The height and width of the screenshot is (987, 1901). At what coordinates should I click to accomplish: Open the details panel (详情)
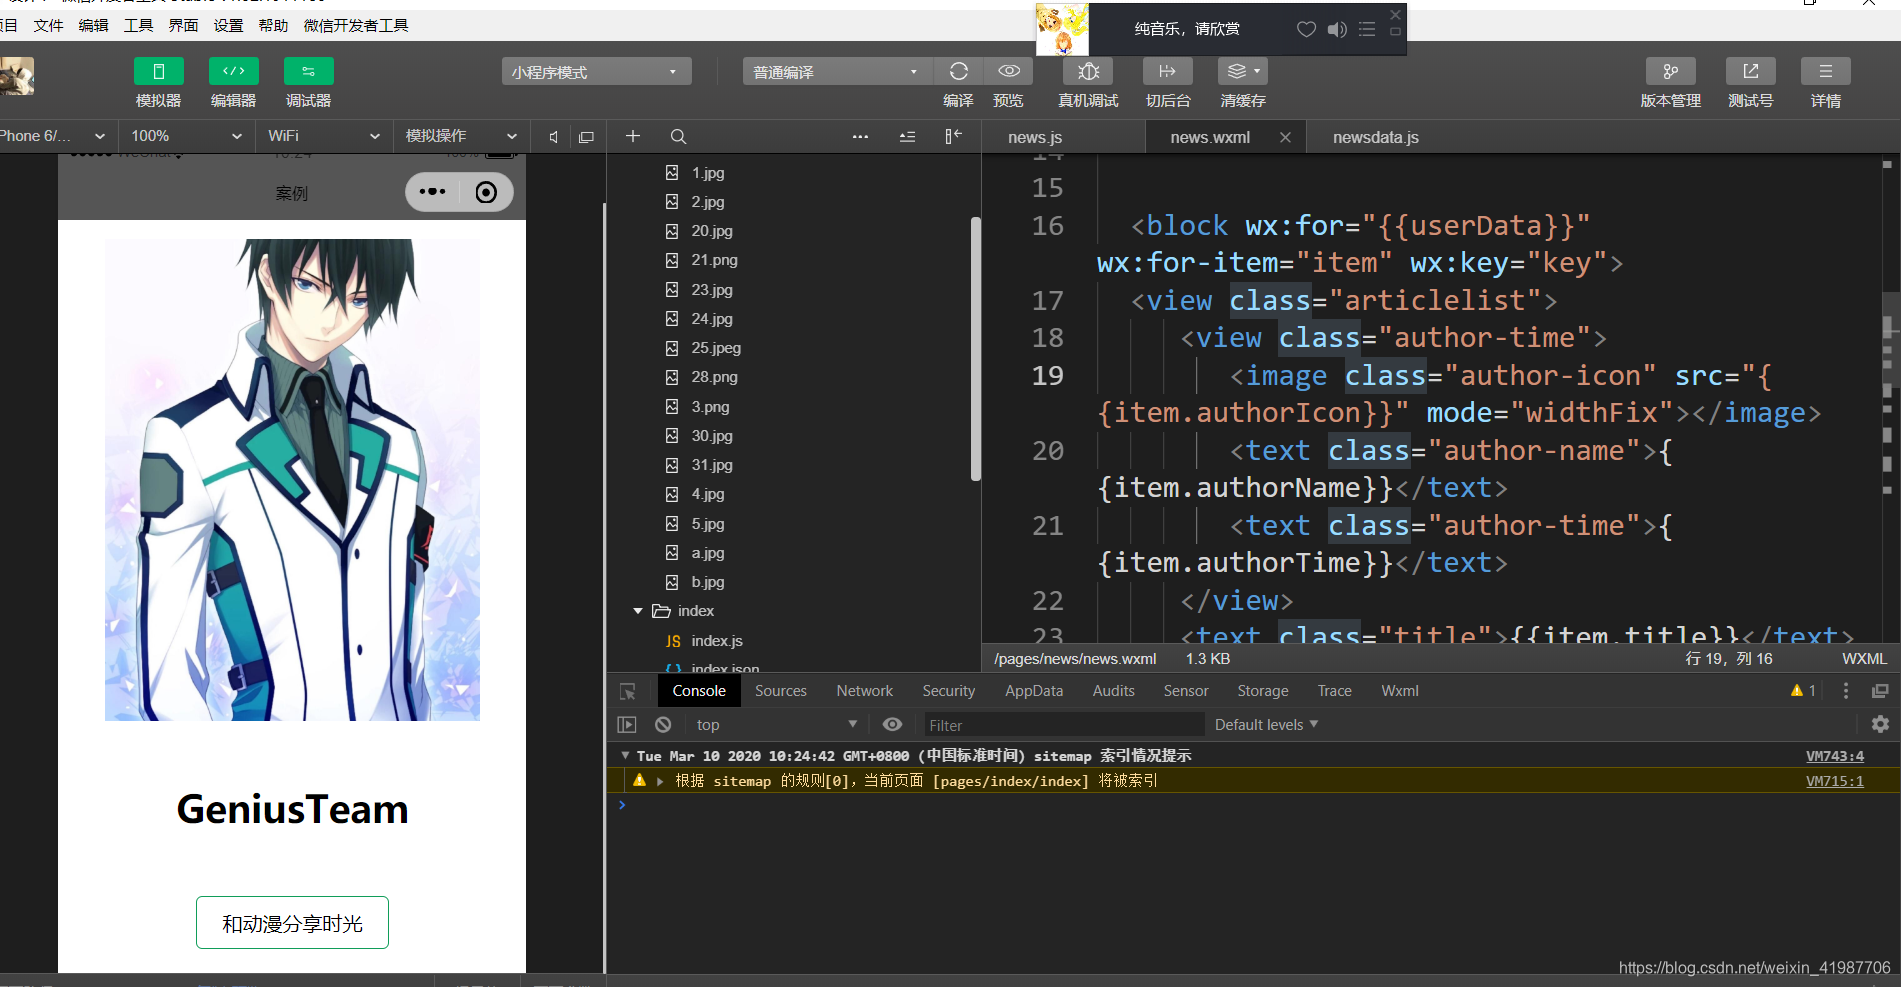(x=1825, y=71)
